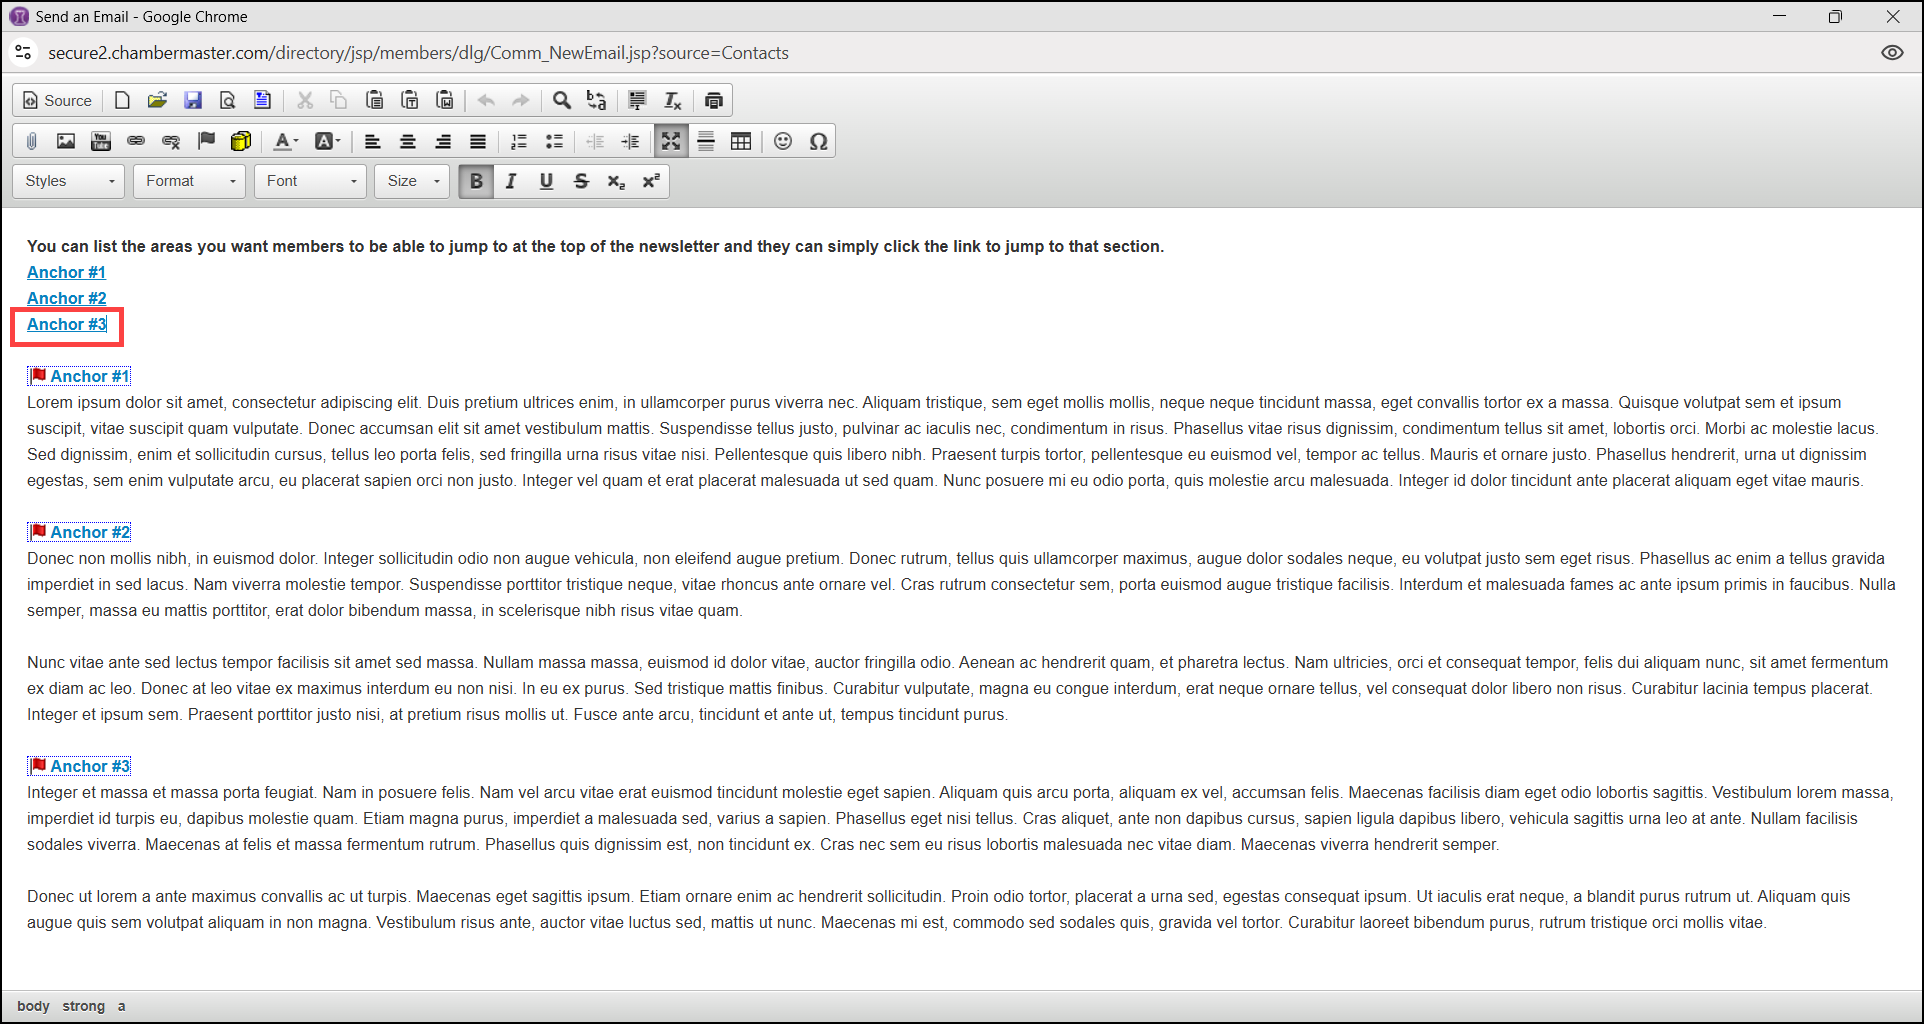Click the attachment paperclip icon
The width and height of the screenshot is (1924, 1024).
tap(31, 141)
